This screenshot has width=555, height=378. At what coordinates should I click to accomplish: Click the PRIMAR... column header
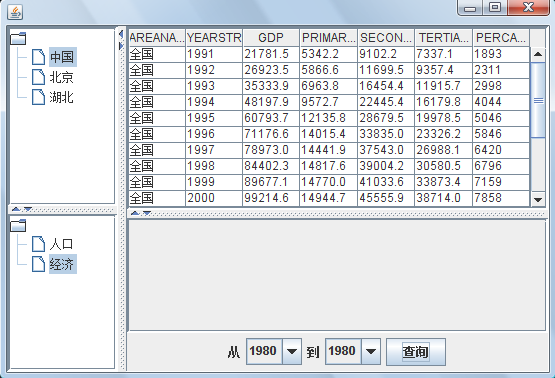328,38
